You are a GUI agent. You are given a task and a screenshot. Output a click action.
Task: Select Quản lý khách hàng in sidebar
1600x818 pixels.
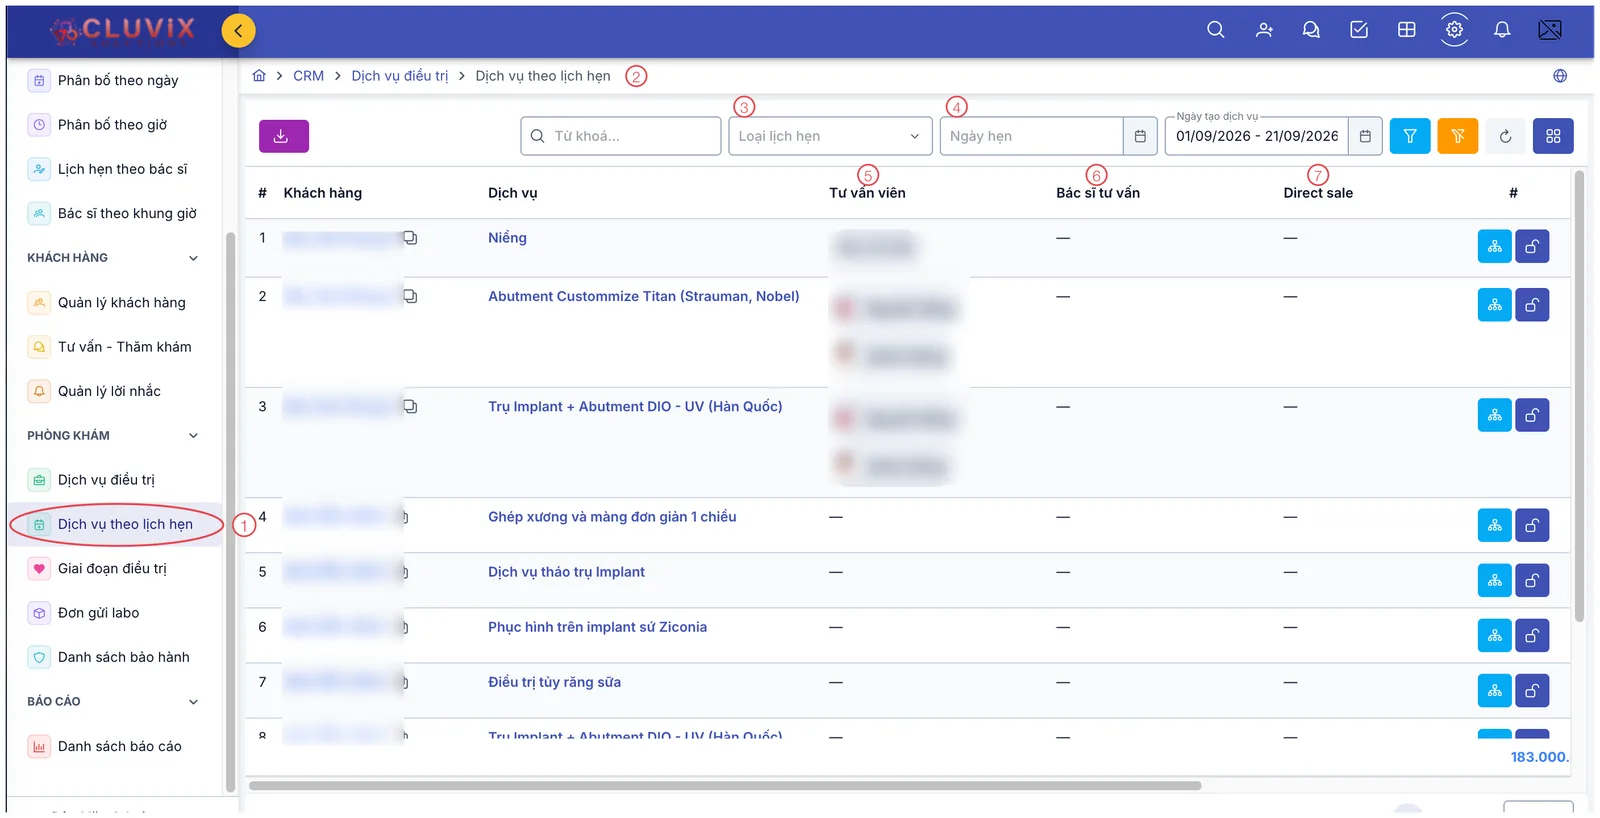[121, 303]
